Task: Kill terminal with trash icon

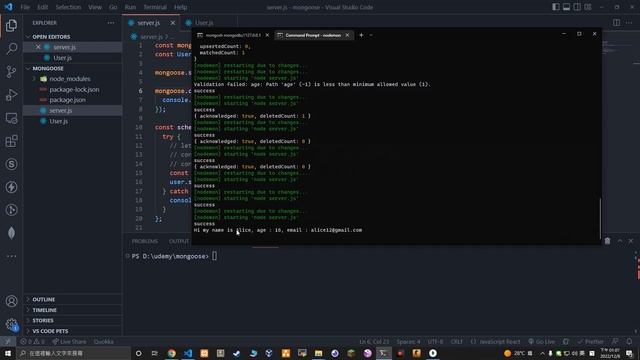Action: tap(607, 241)
